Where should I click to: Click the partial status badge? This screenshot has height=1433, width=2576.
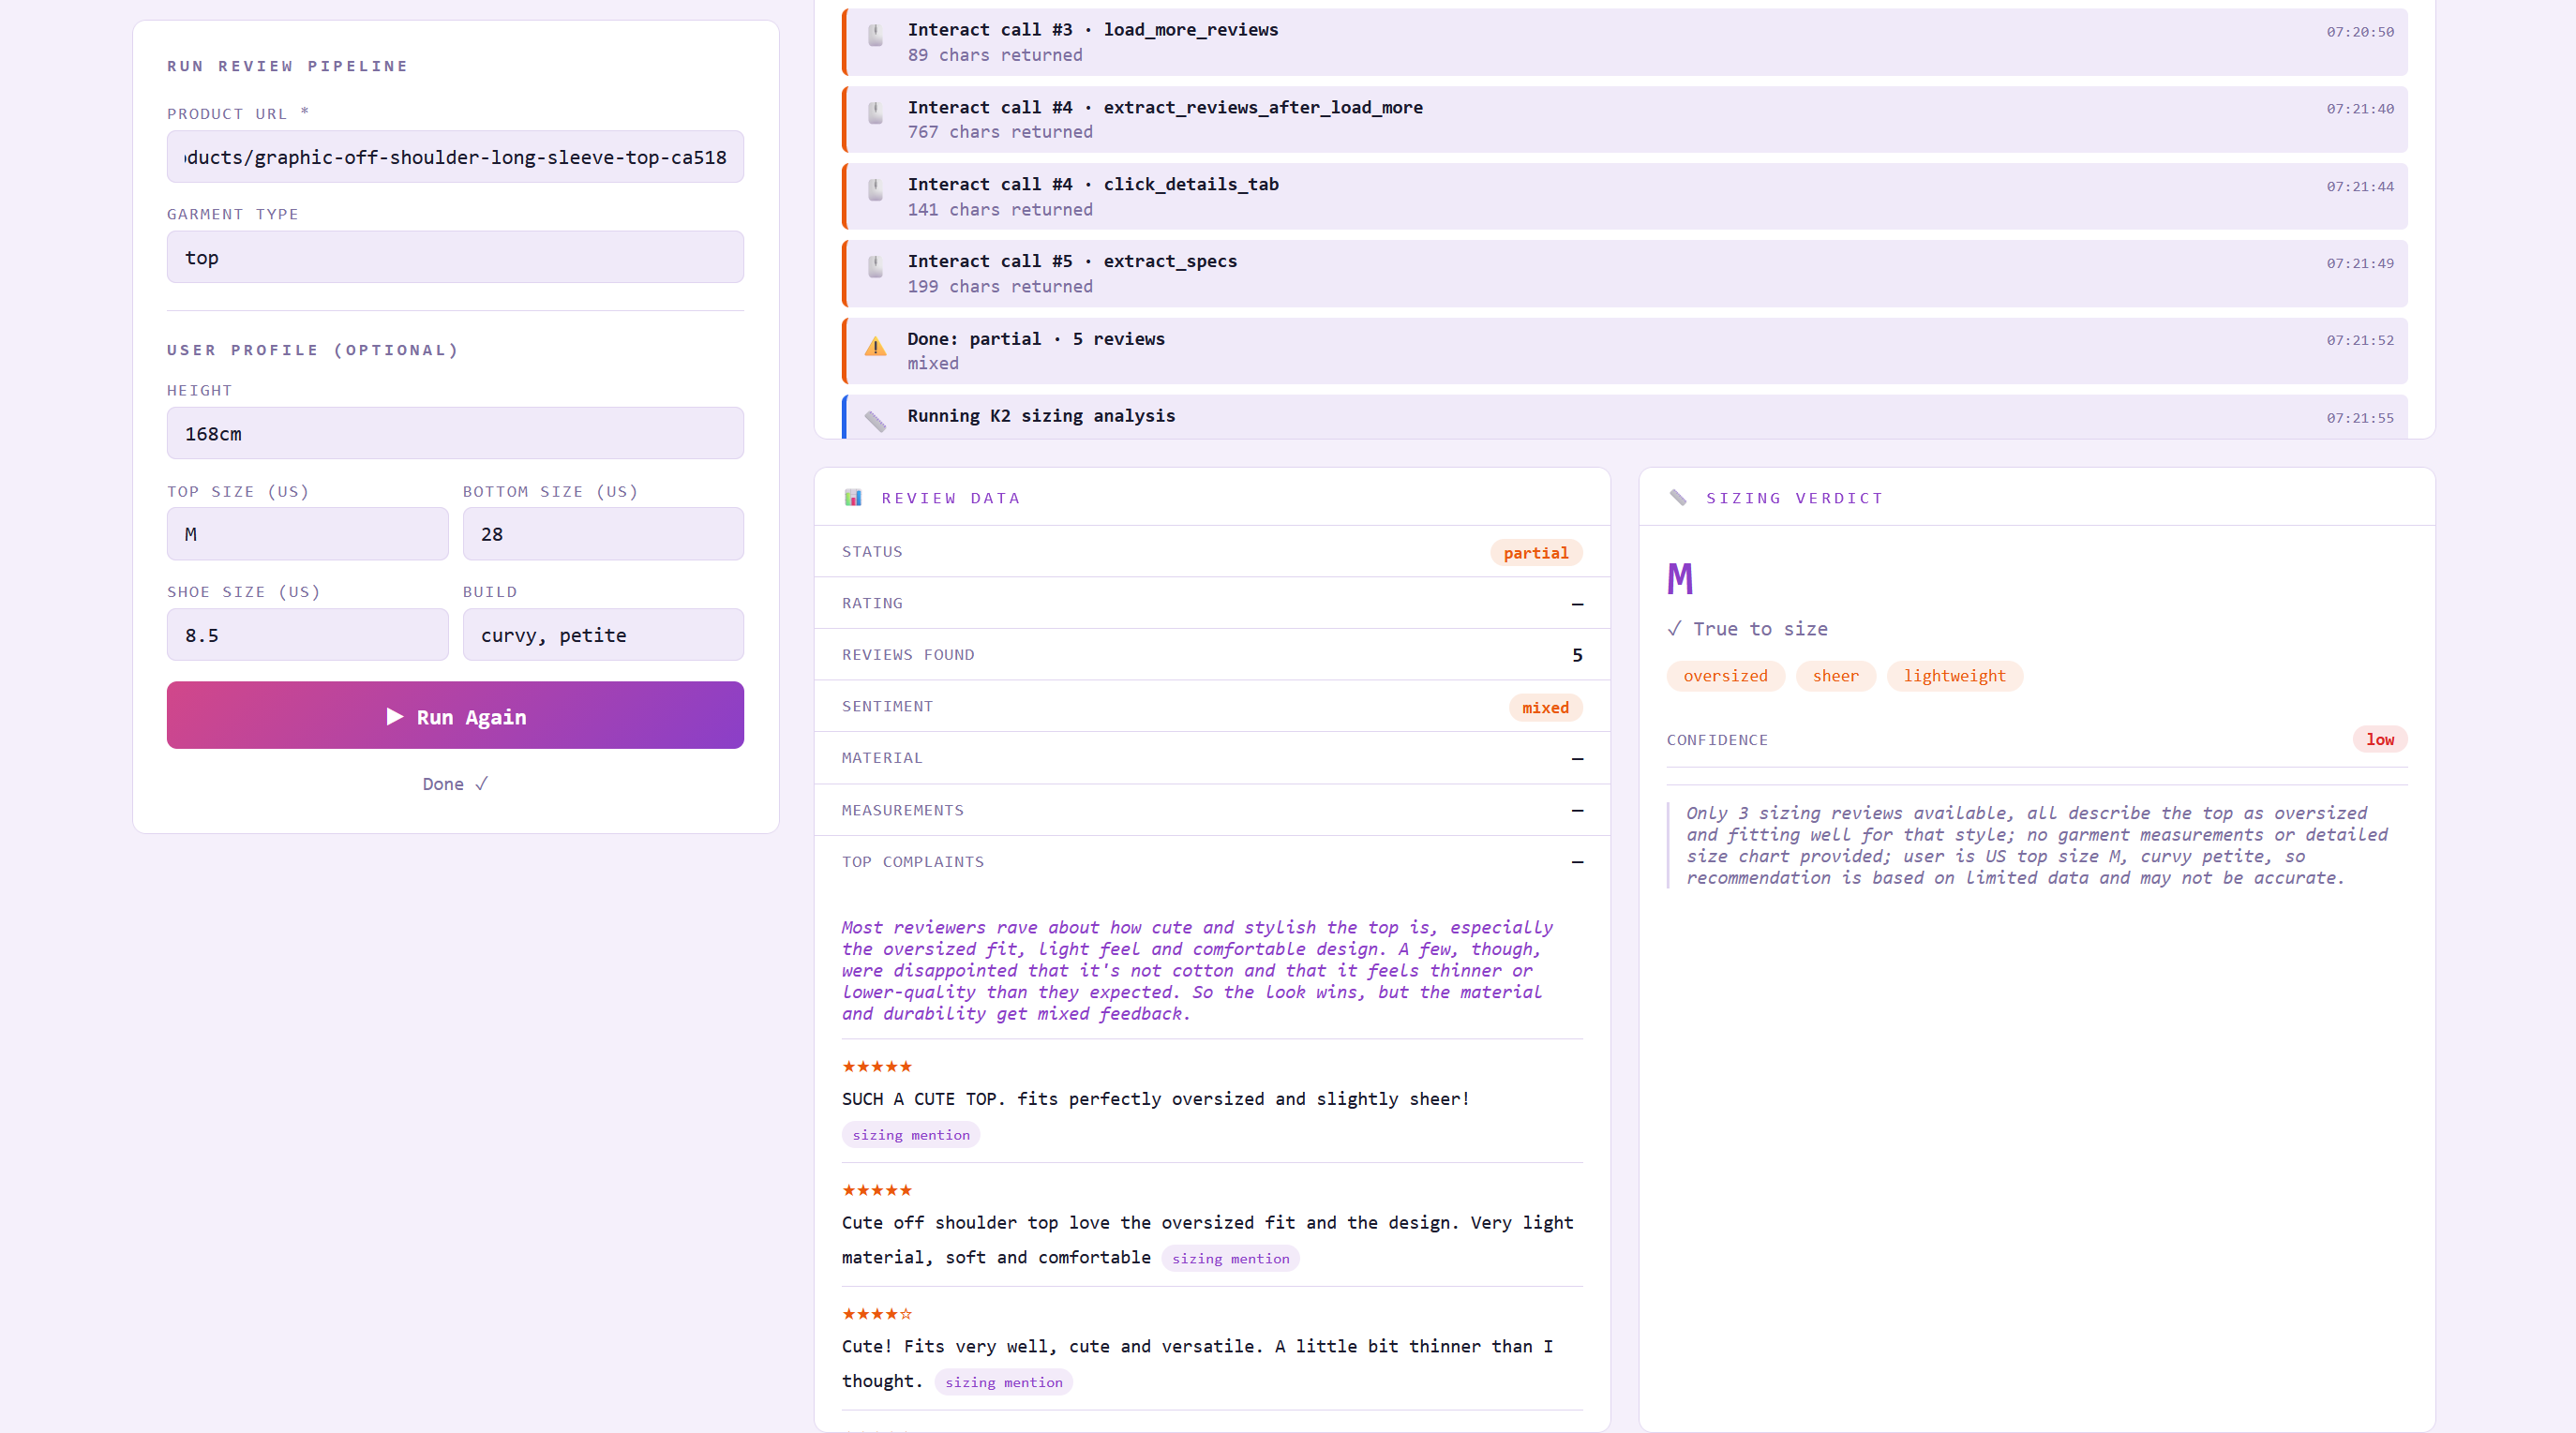coord(1535,553)
